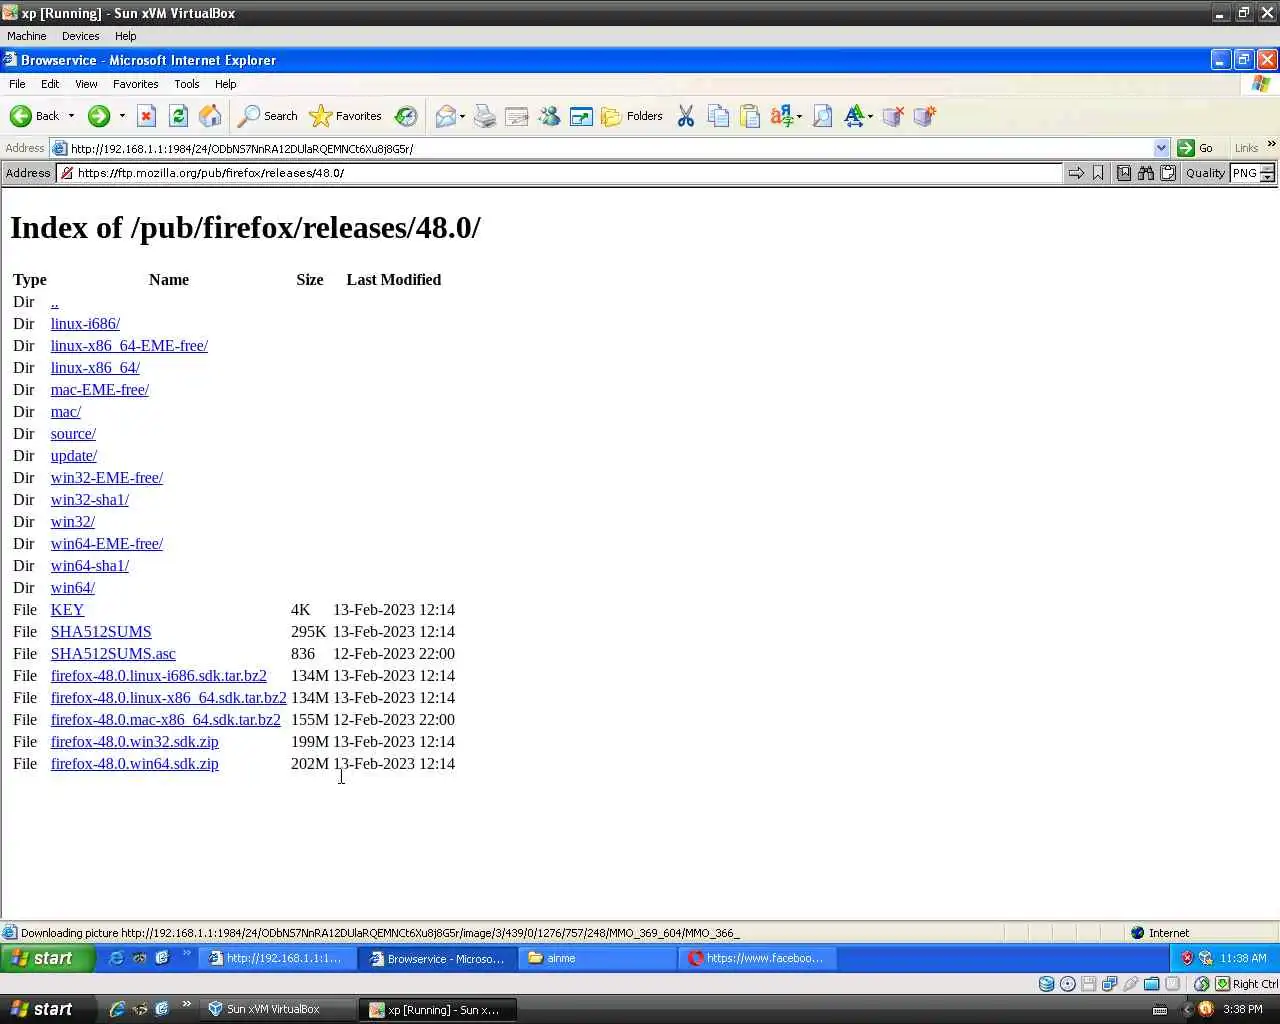Open the VirtualBox Devices menu

click(x=80, y=36)
